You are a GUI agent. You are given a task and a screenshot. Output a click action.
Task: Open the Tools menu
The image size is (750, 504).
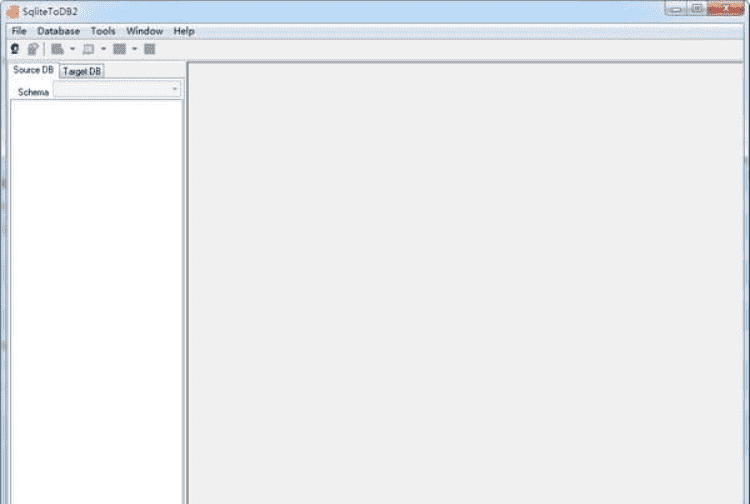(x=103, y=31)
